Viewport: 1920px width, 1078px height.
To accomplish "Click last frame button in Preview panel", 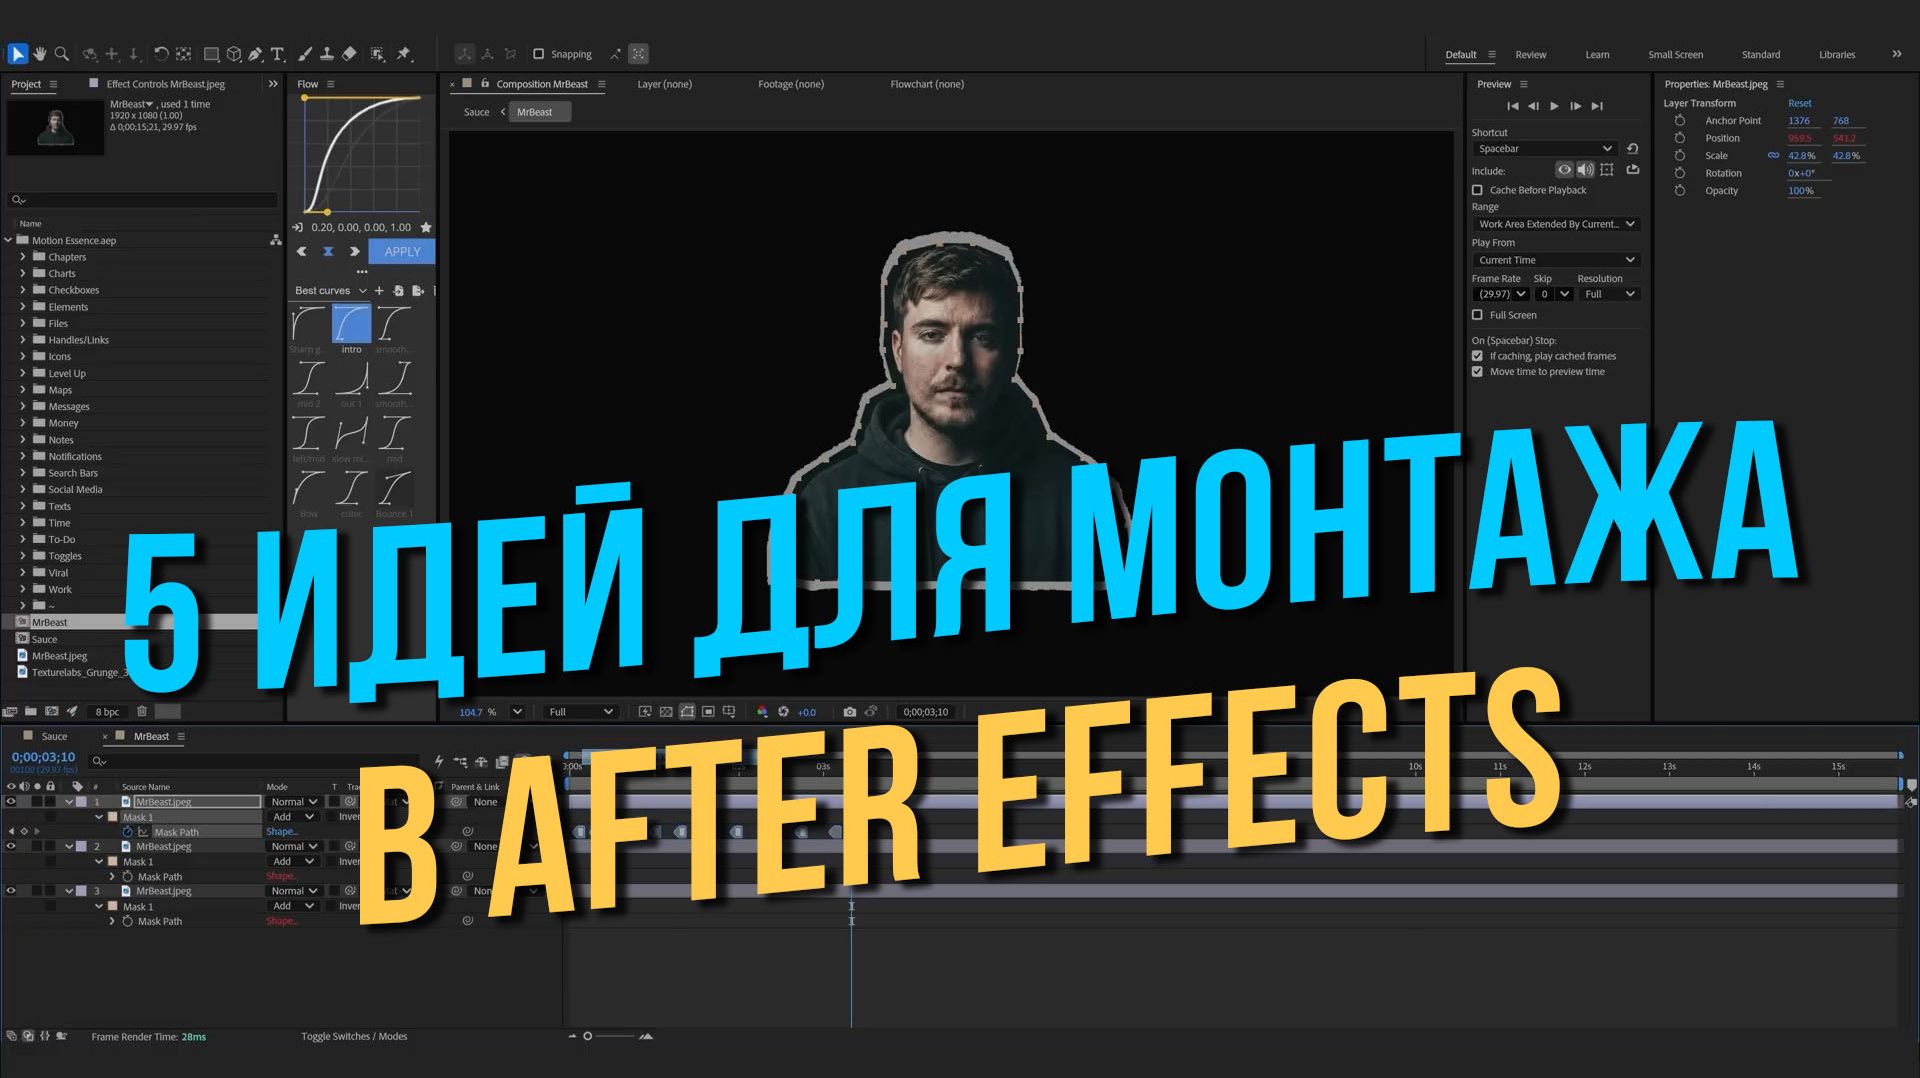I will (1597, 106).
